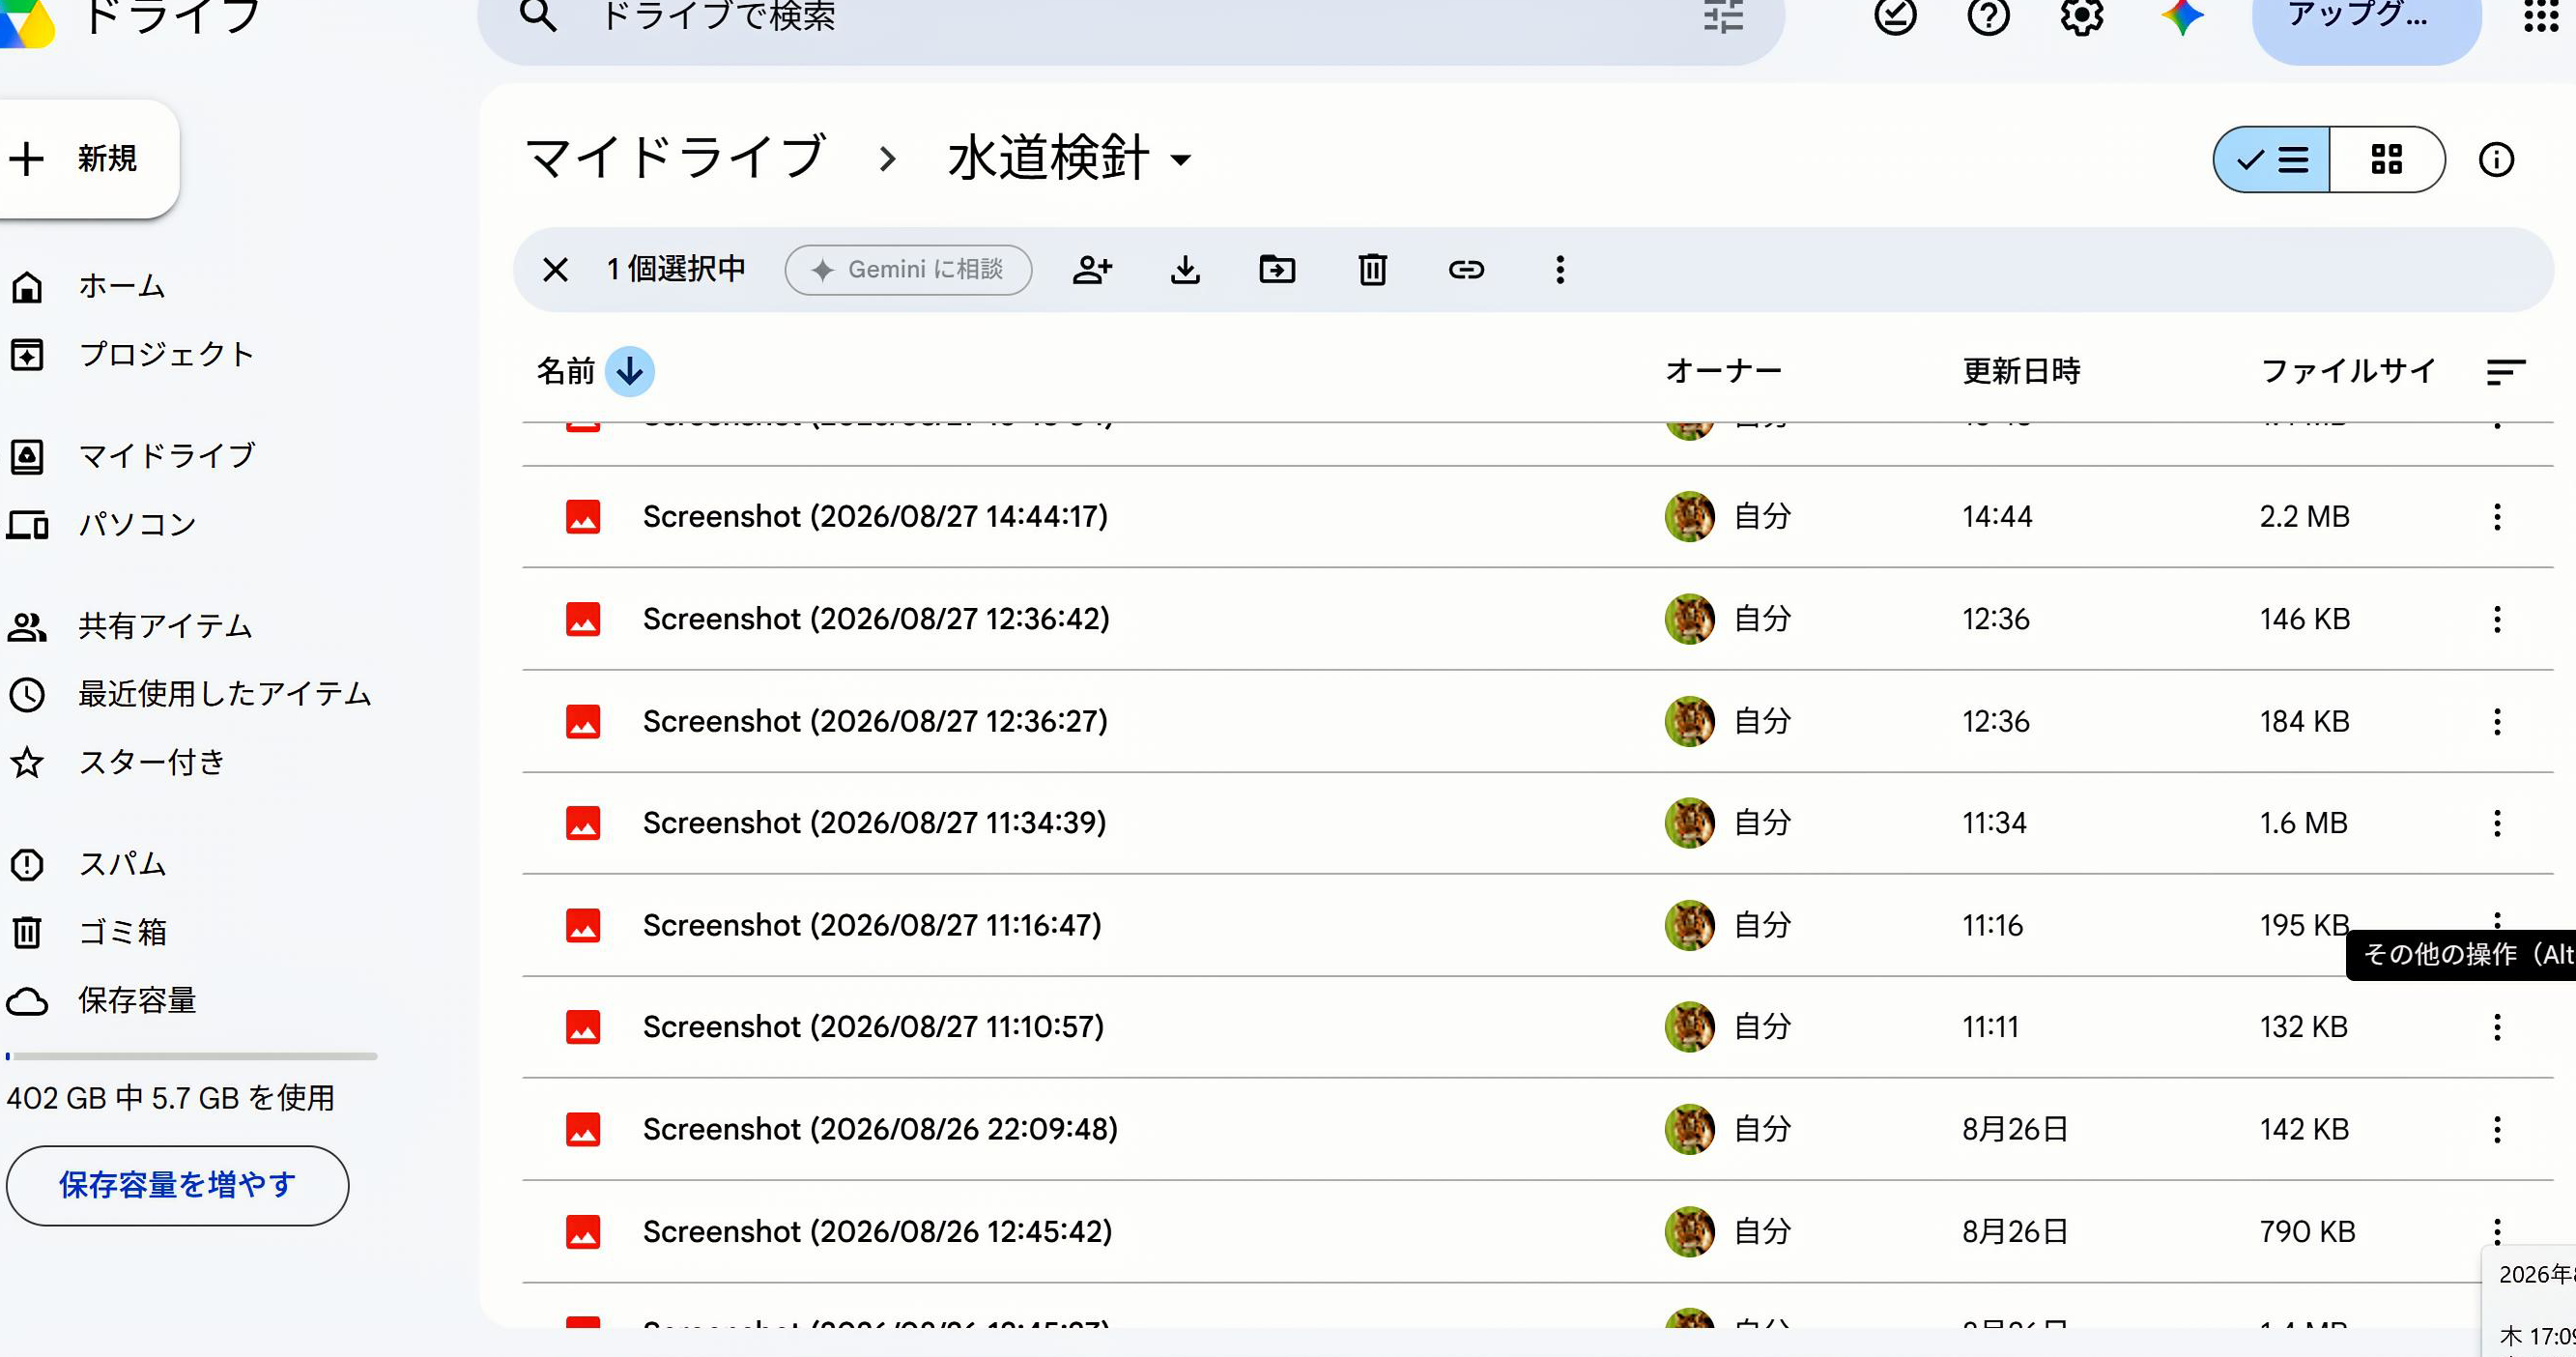Move selected file to trash
This screenshot has height=1357, width=2576.
[1372, 270]
